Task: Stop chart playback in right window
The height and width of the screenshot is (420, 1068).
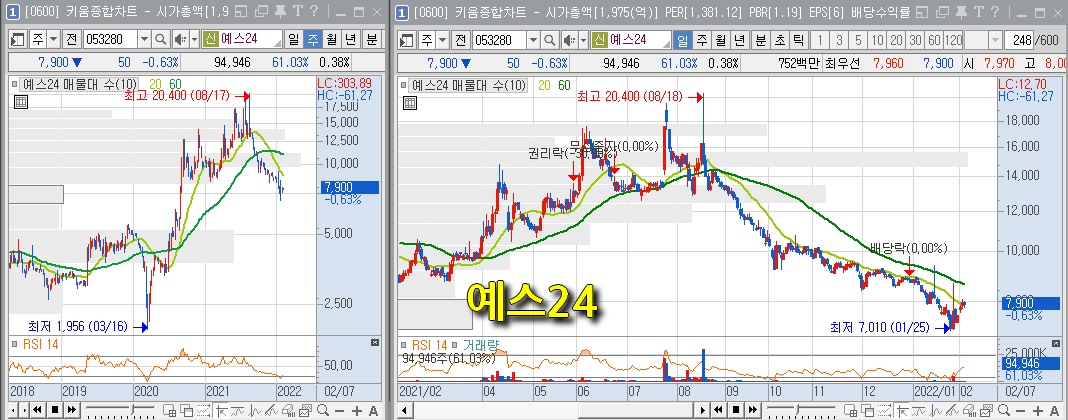Action: tap(735, 410)
